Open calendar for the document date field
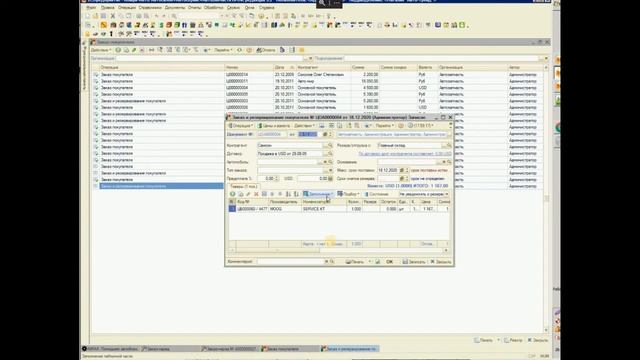Image resolution: width=640 pixels, height=360 pixels. 325,134
